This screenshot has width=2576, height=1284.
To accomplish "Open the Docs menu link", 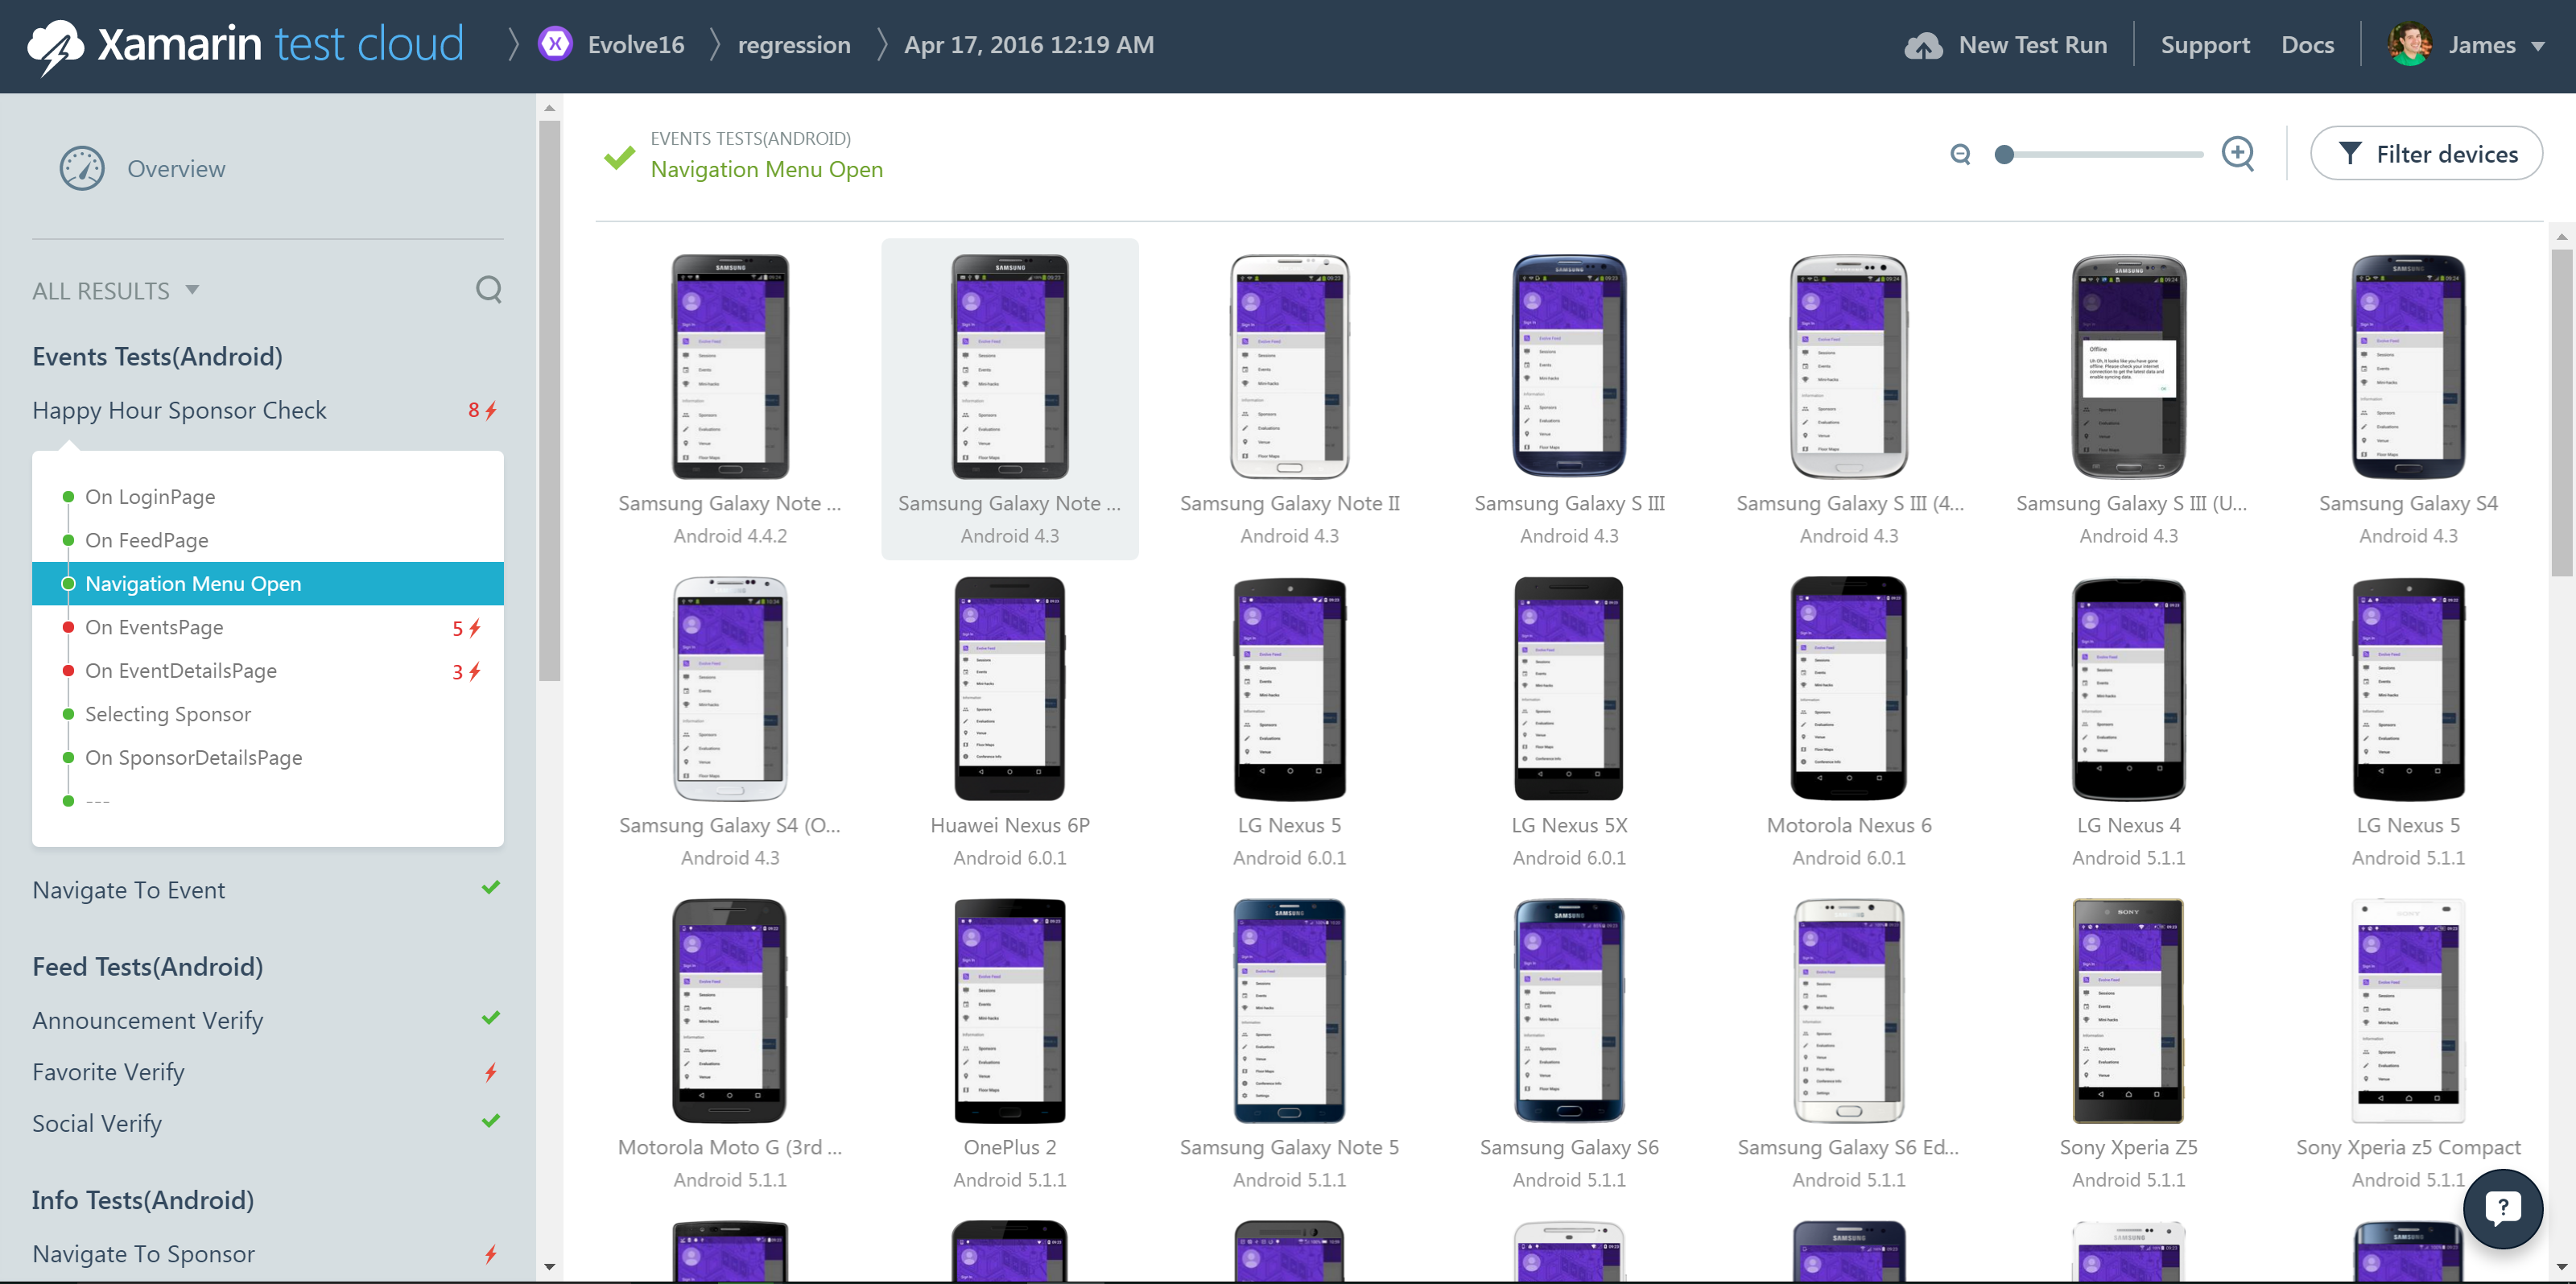I will (x=2307, y=45).
